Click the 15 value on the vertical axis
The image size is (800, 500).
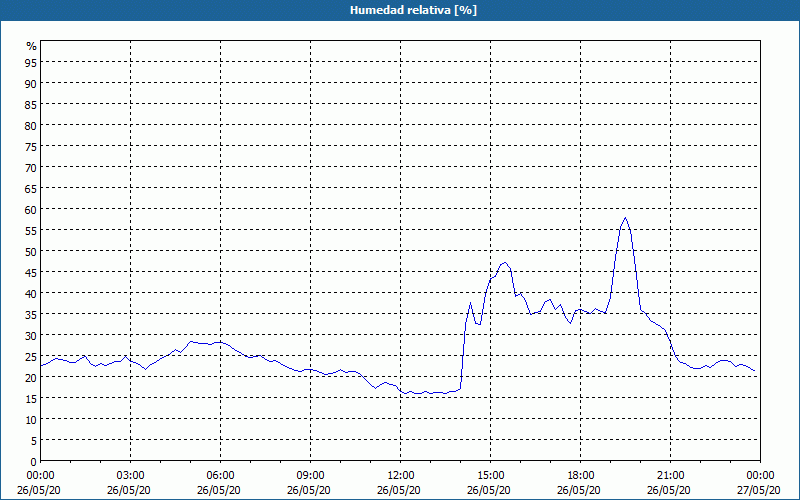click(31, 398)
